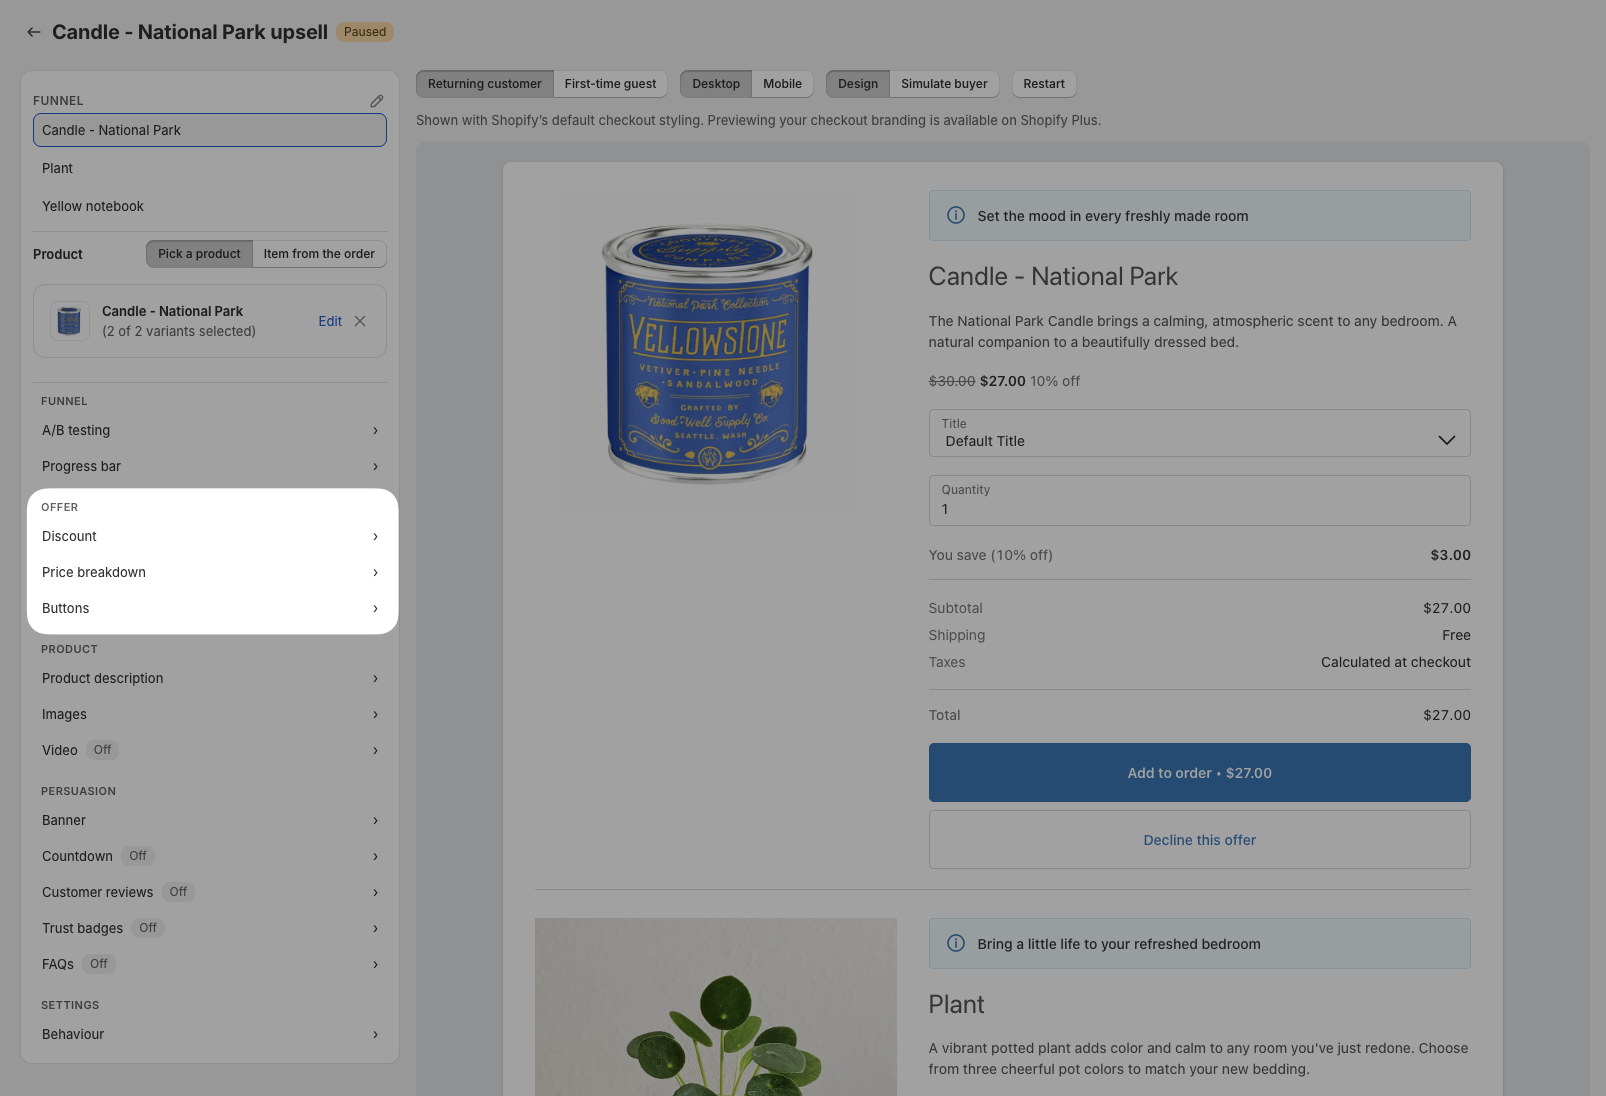Image resolution: width=1606 pixels, height=1096 pixels.
Task: Remove Candle - National Park product with X
Action: click(x=360, y=321)
